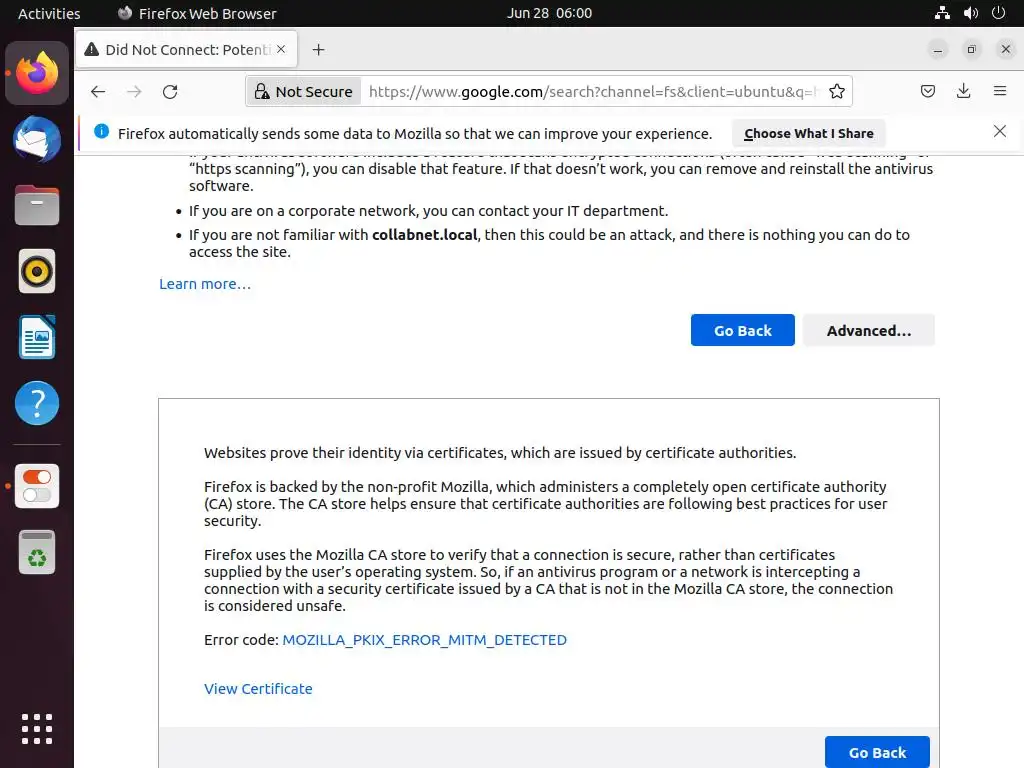This screenshot has width=1024, height=768.
Task: Select the Did Not Connect tab
Action: point(187,49)
